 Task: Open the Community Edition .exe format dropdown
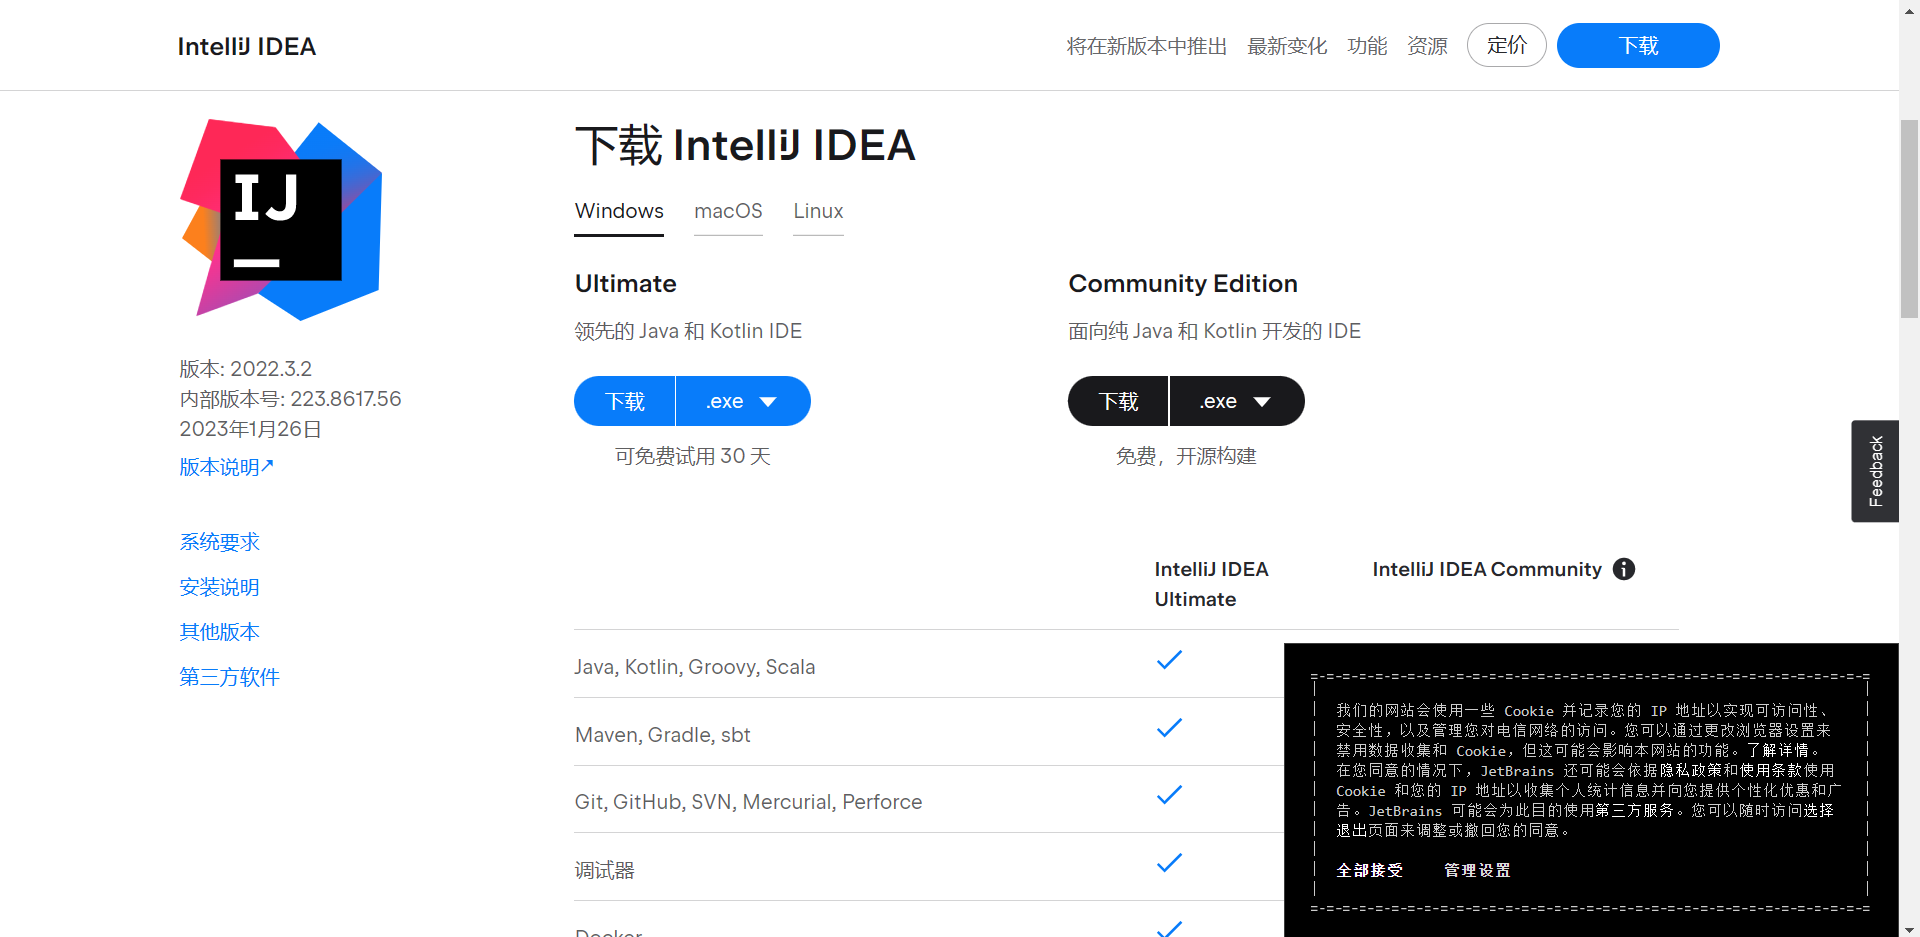1237,401
